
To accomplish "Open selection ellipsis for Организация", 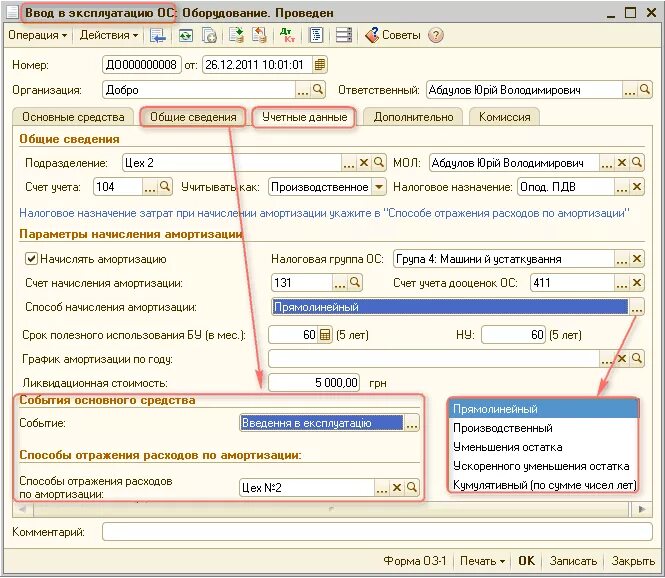I will coord(303,90).
